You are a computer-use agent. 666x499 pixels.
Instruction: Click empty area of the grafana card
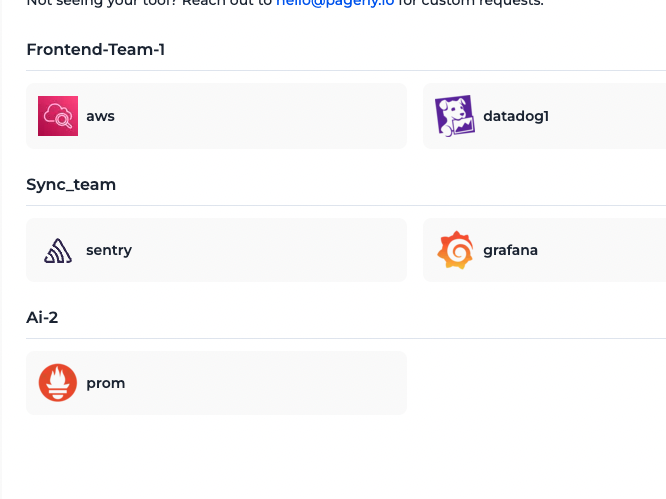pyautogui.click(x=603, y=250)
